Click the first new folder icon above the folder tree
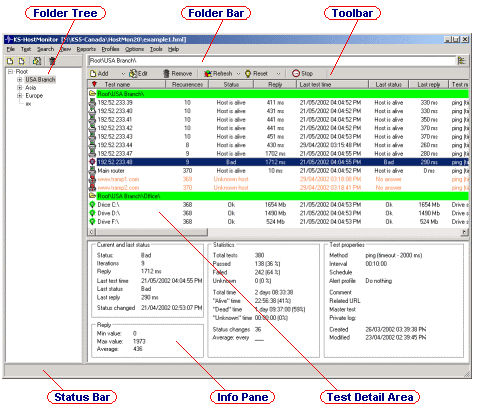 click(x=10, y=61)
